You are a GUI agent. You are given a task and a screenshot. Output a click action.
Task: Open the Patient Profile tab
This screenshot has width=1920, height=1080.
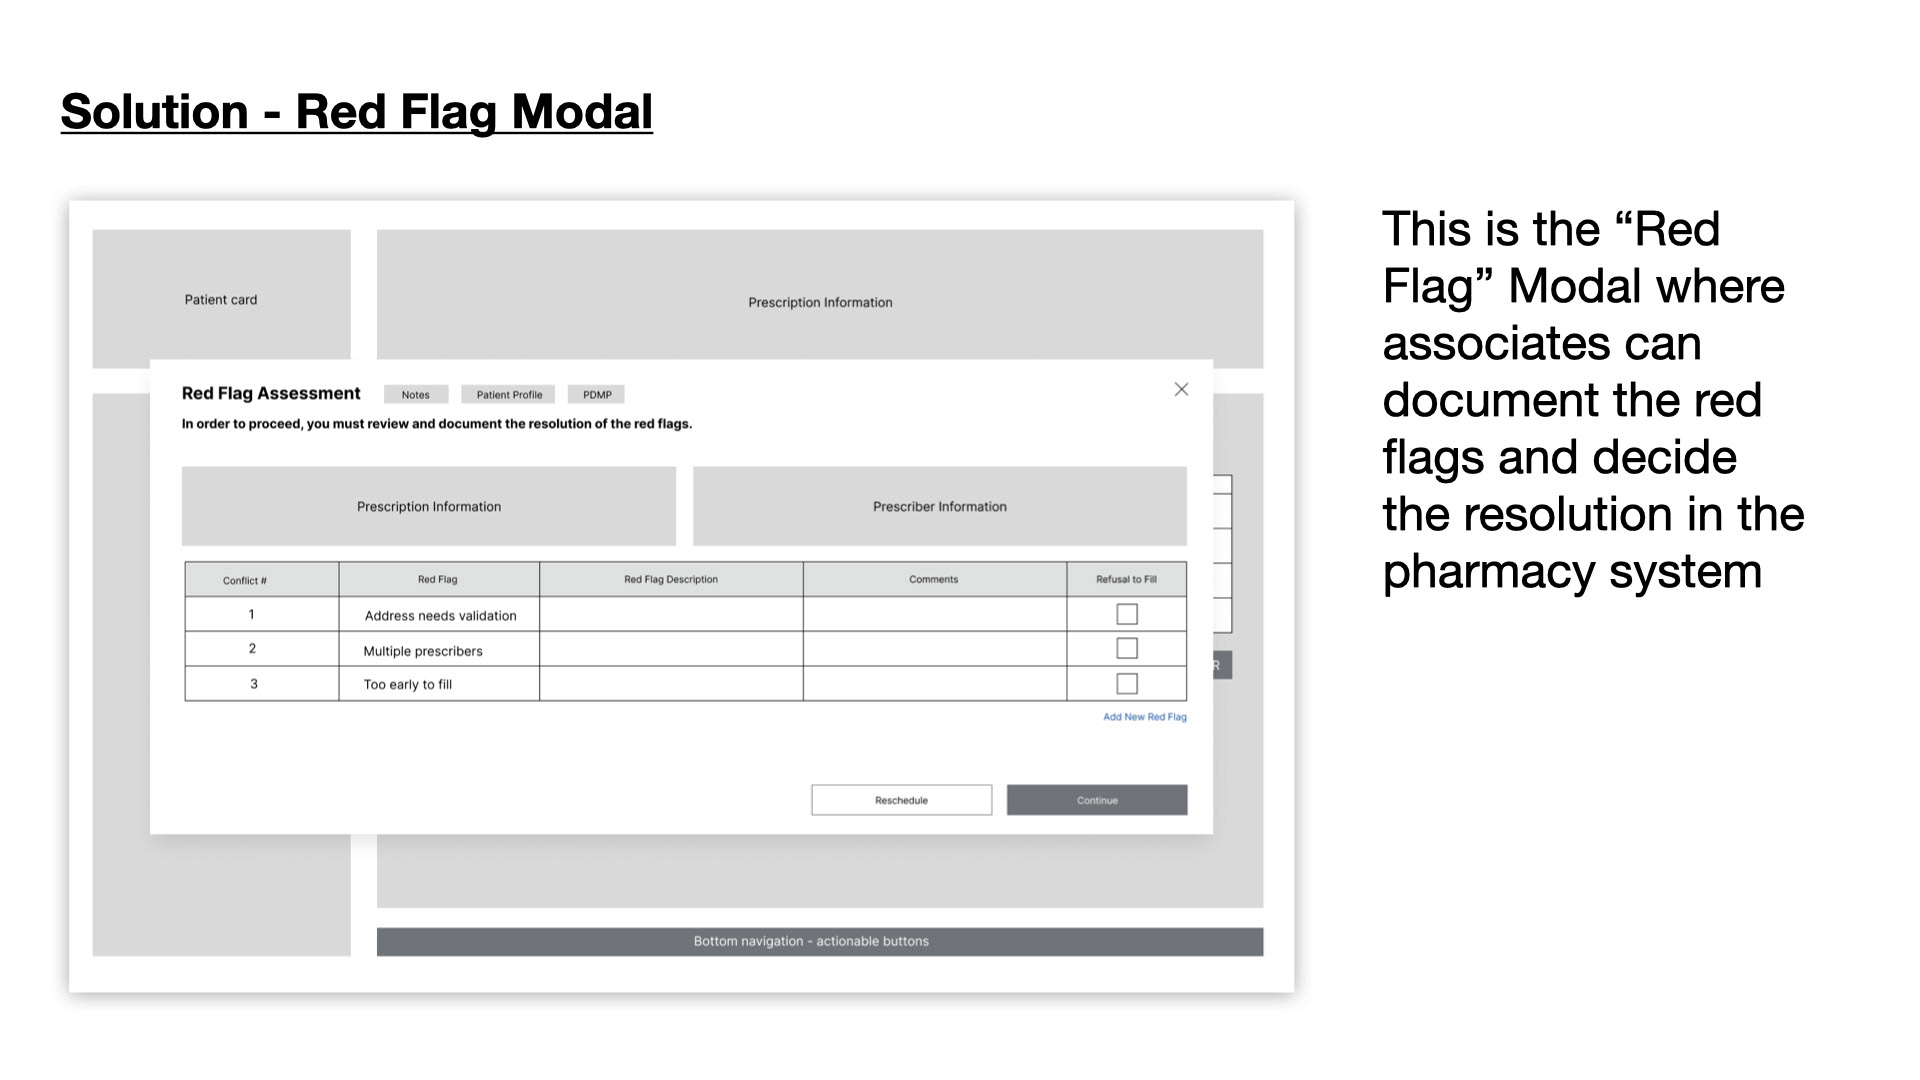click(509, 395)
